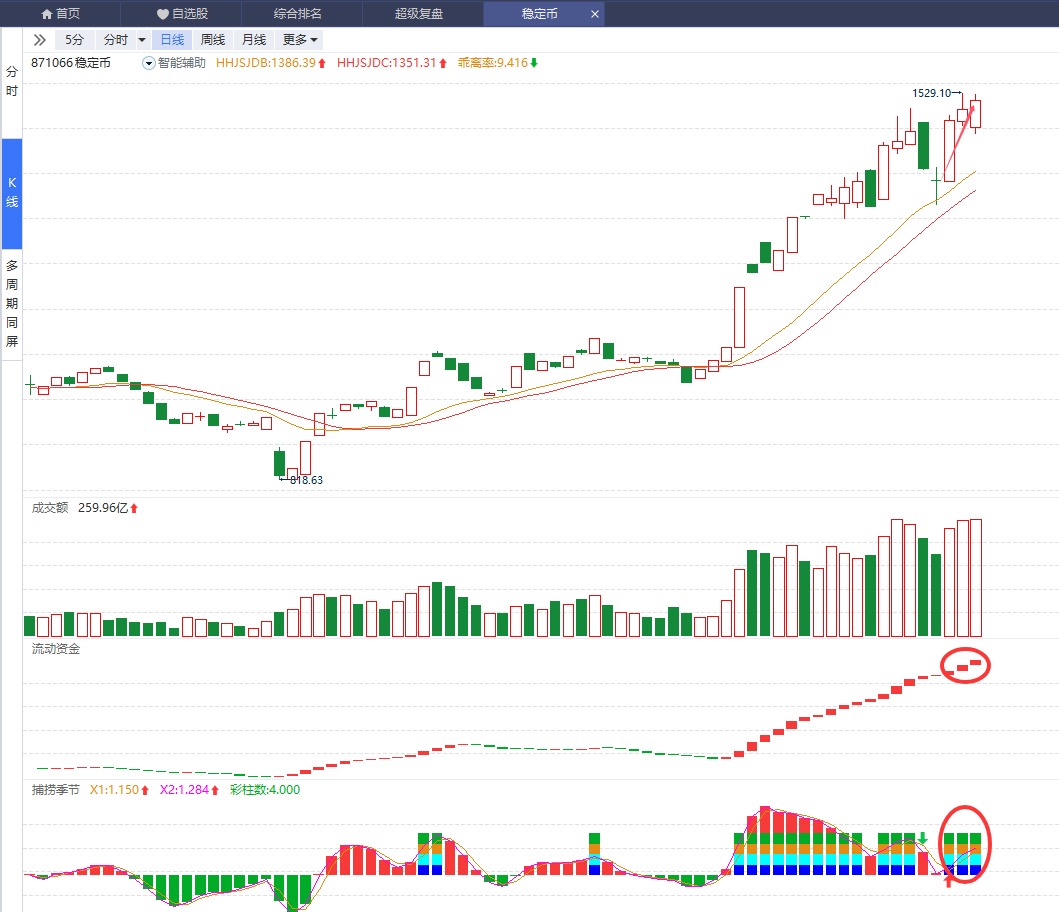Open the 更多 periods dropdown
This screenshot has height=912, width=1059.
click(299, 40)
